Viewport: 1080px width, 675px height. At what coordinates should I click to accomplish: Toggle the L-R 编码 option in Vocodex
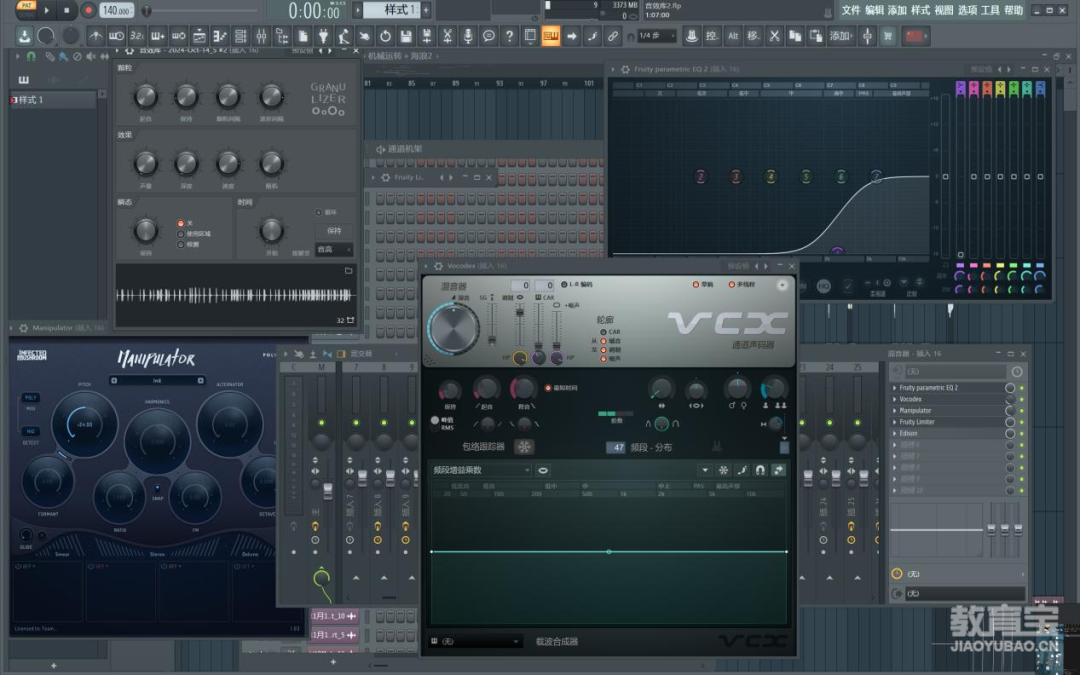click(x=564, y=284)
